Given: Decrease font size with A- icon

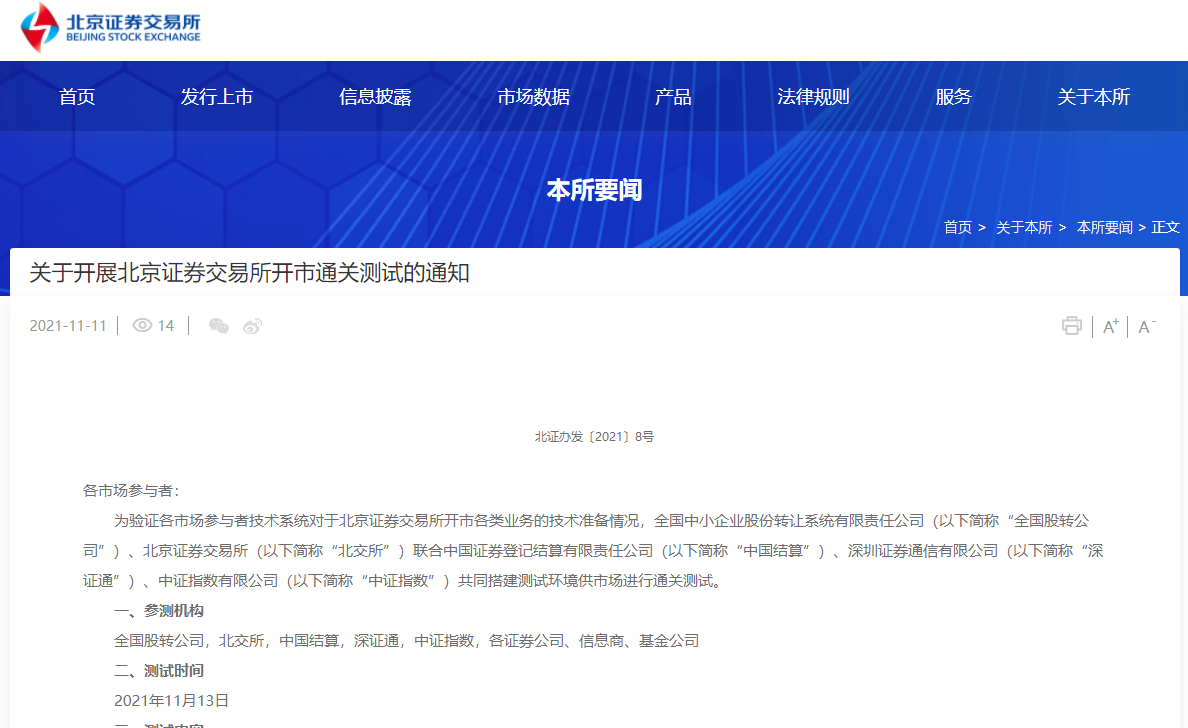Looking at the screenshot, I should coord(1147,327).
